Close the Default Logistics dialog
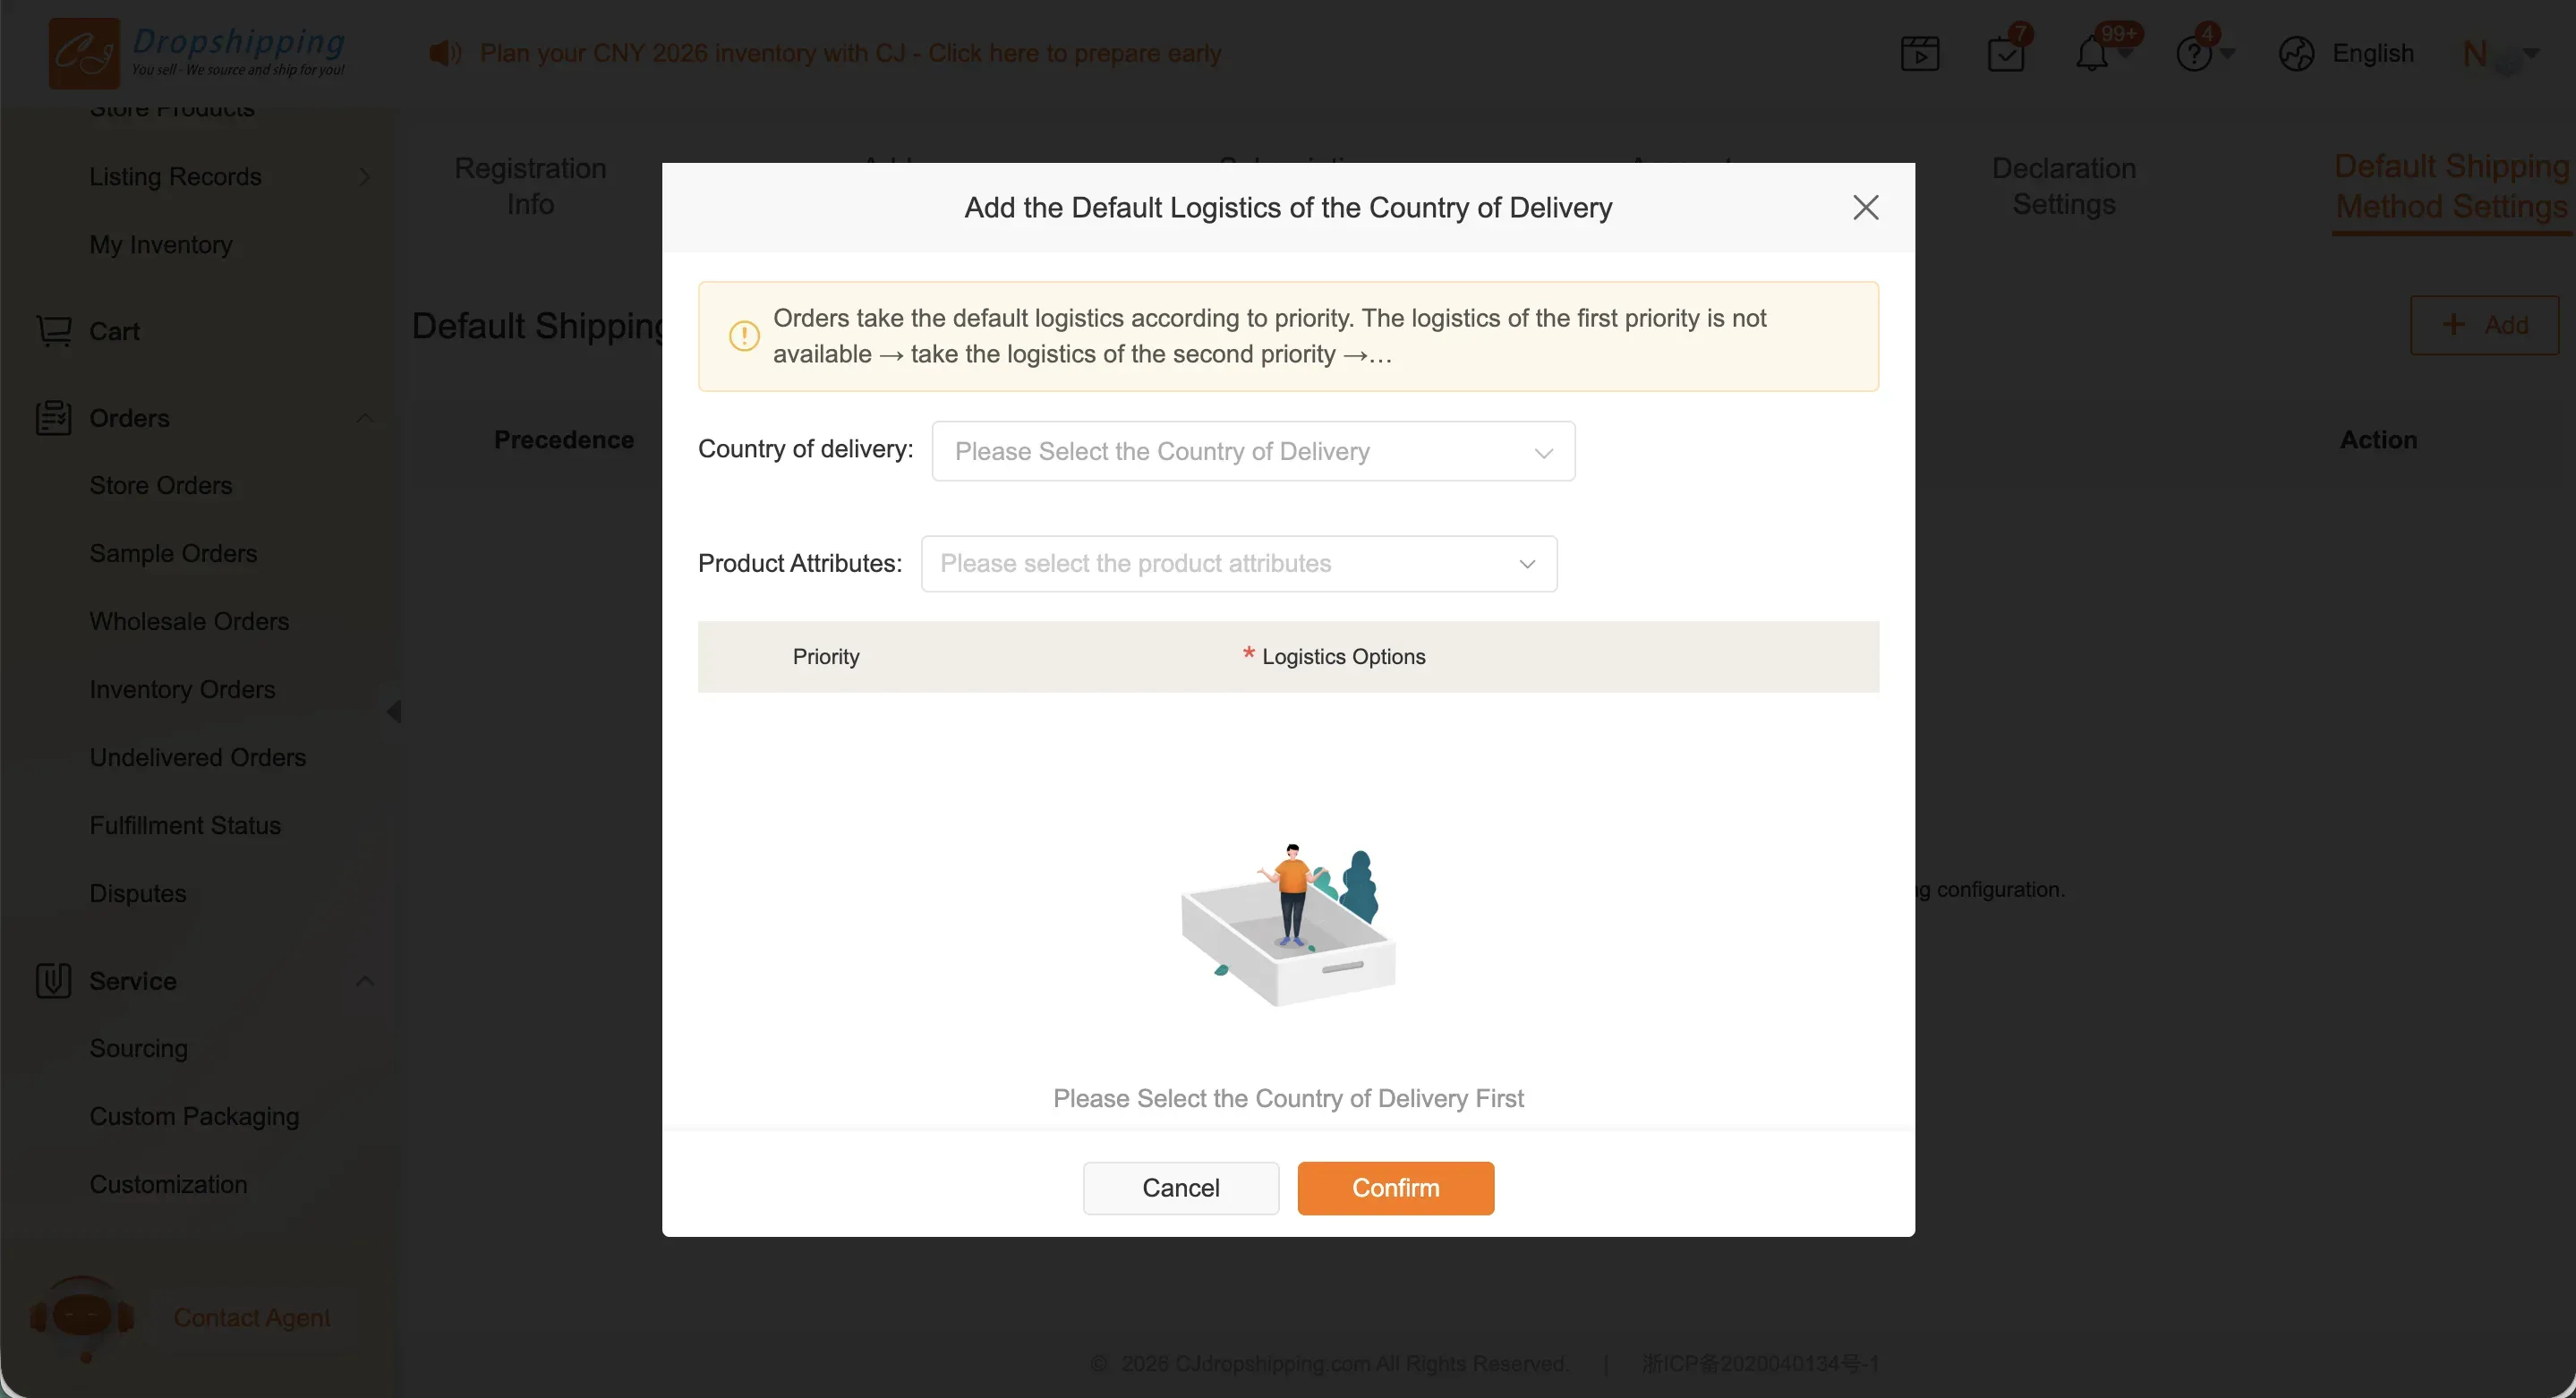Screen dimensions: 2576x1398 tap(1866, 208)
